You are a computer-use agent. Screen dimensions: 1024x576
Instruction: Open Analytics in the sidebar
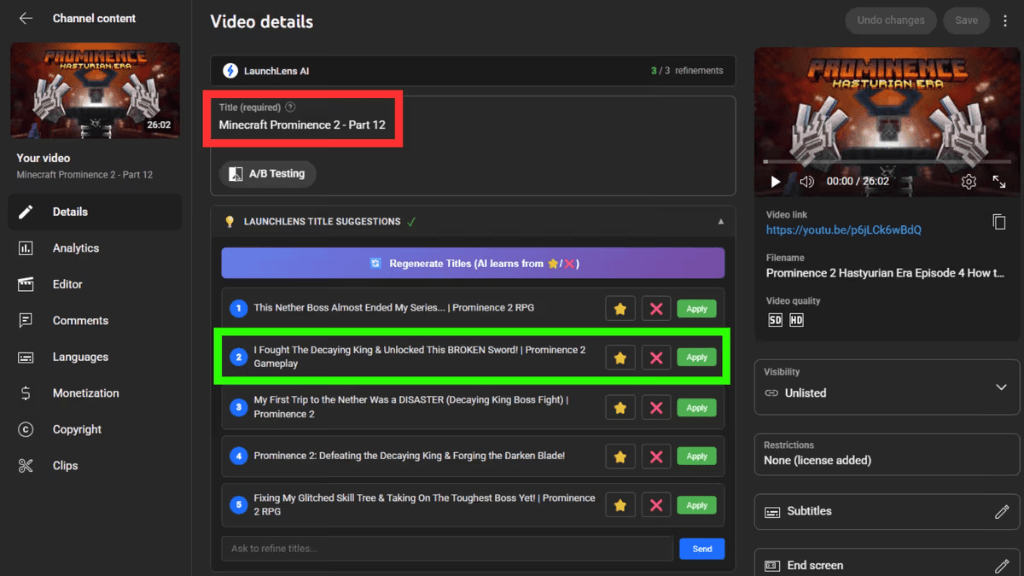[76, 248]
